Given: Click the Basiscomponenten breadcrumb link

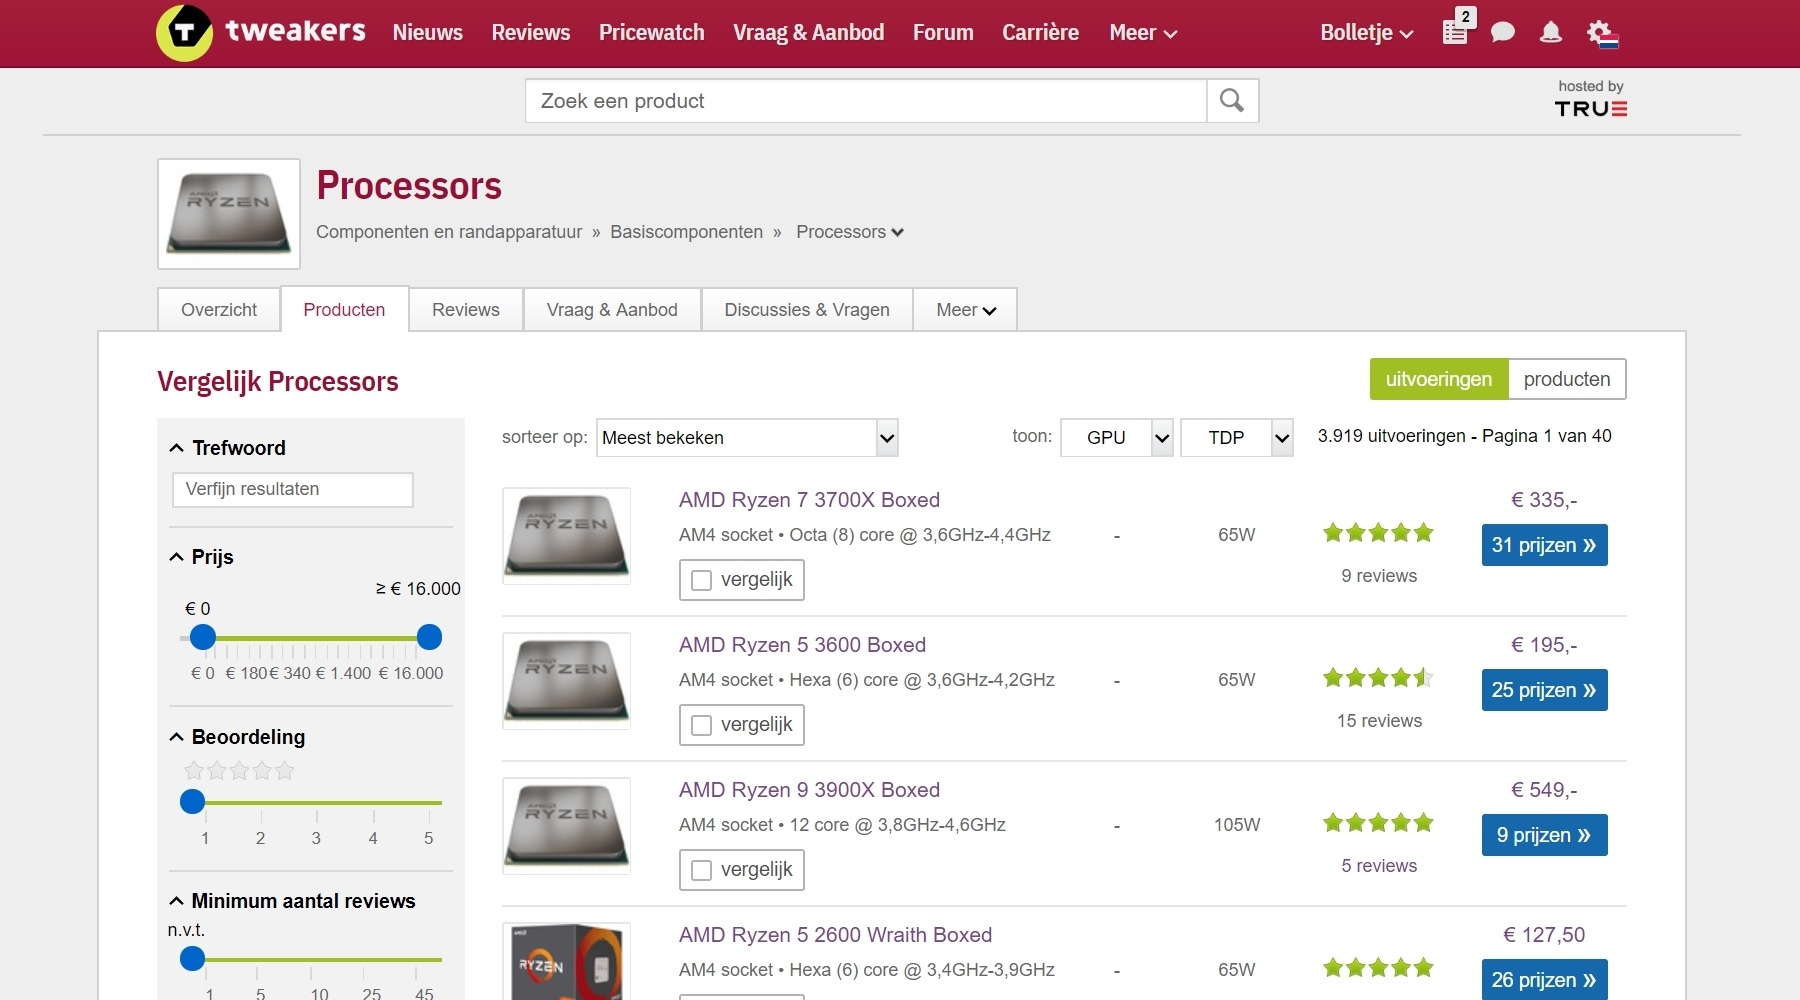Looking at the screenshot, I should tap(686, 232).
